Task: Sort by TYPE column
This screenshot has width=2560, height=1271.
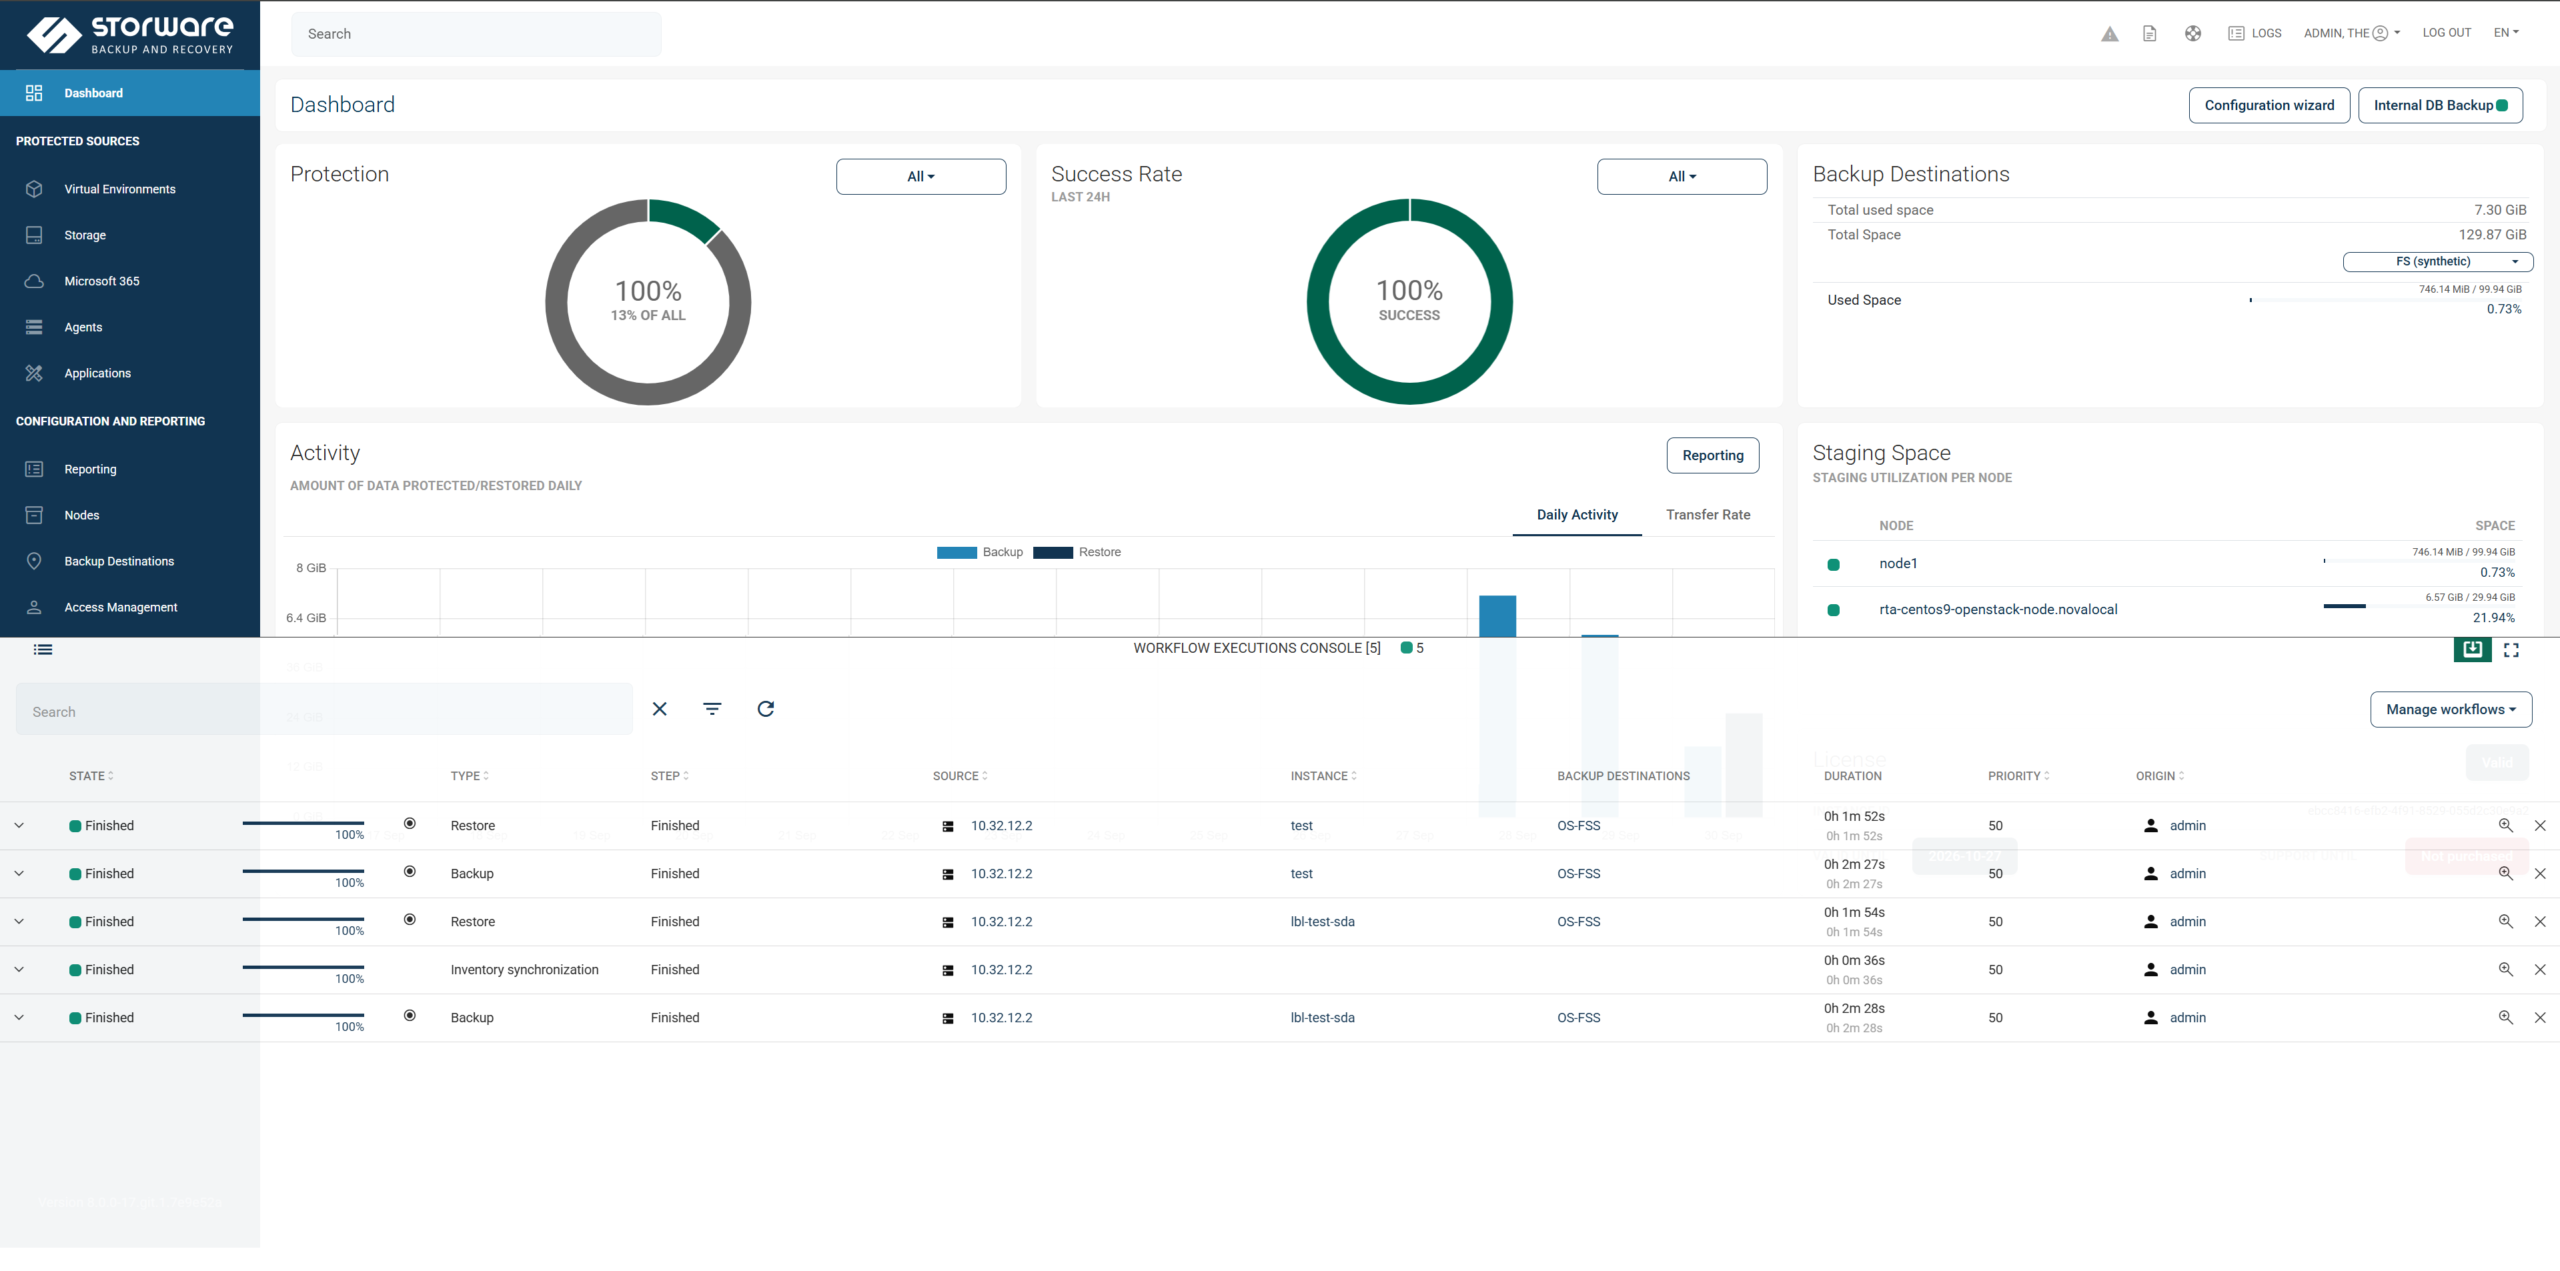Action: click(x=469, y=776)
